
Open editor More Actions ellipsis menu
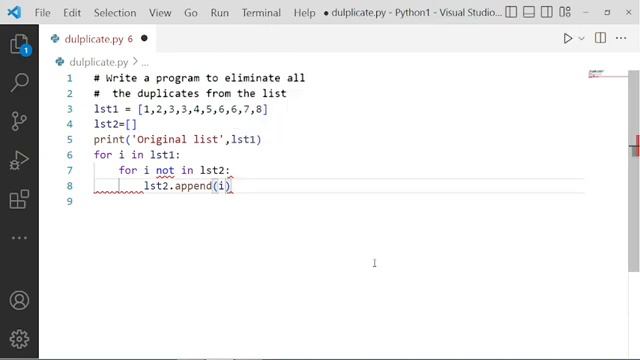point(621,38)
